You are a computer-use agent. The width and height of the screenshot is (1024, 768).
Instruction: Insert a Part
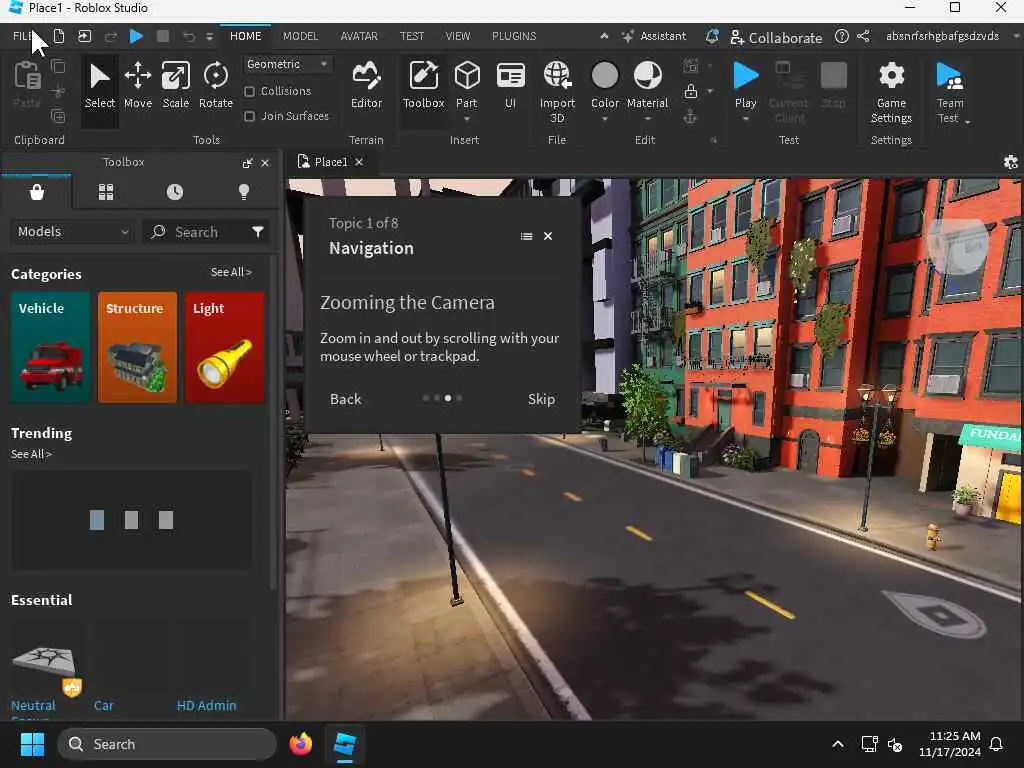(x=466, y=84)
